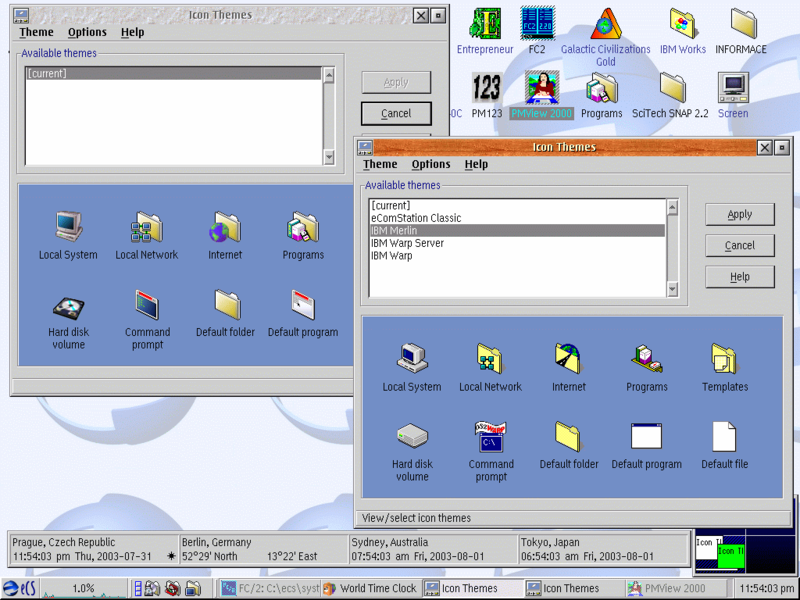Click the Default file icon
Viewport: 800px width, 600px height.
[724, 436]
